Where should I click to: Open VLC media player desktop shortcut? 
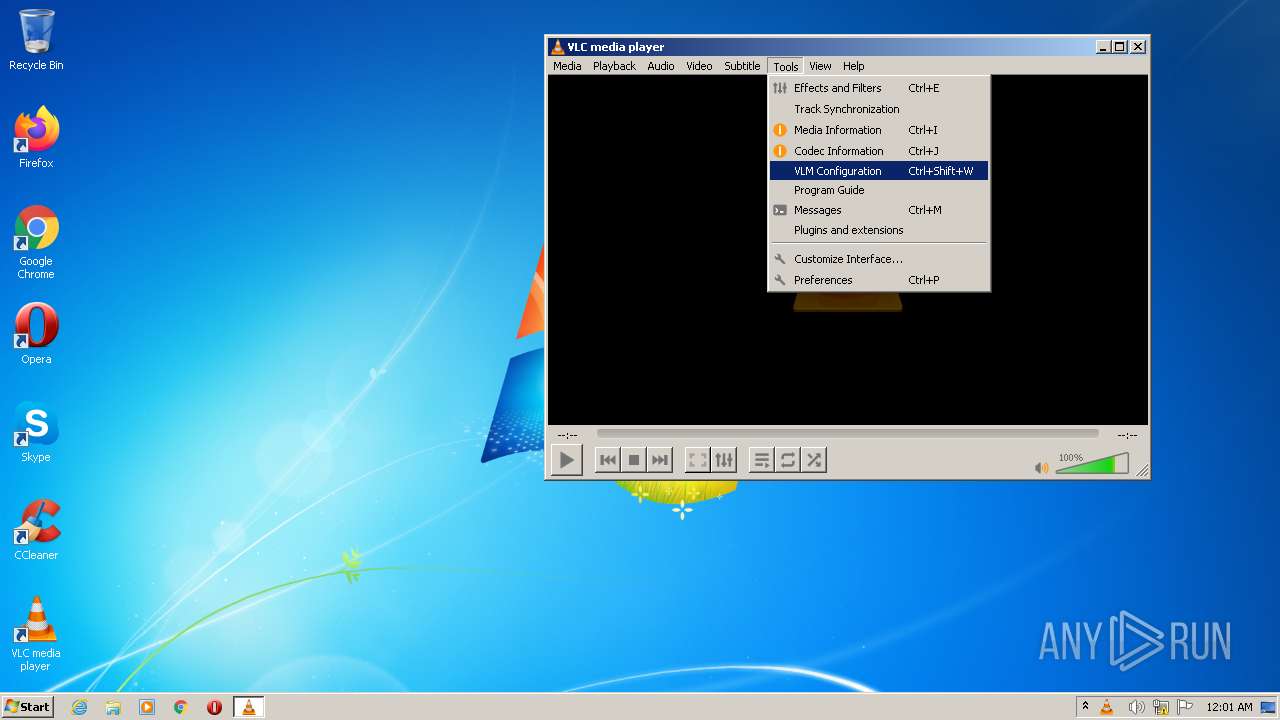pos(36,634)
